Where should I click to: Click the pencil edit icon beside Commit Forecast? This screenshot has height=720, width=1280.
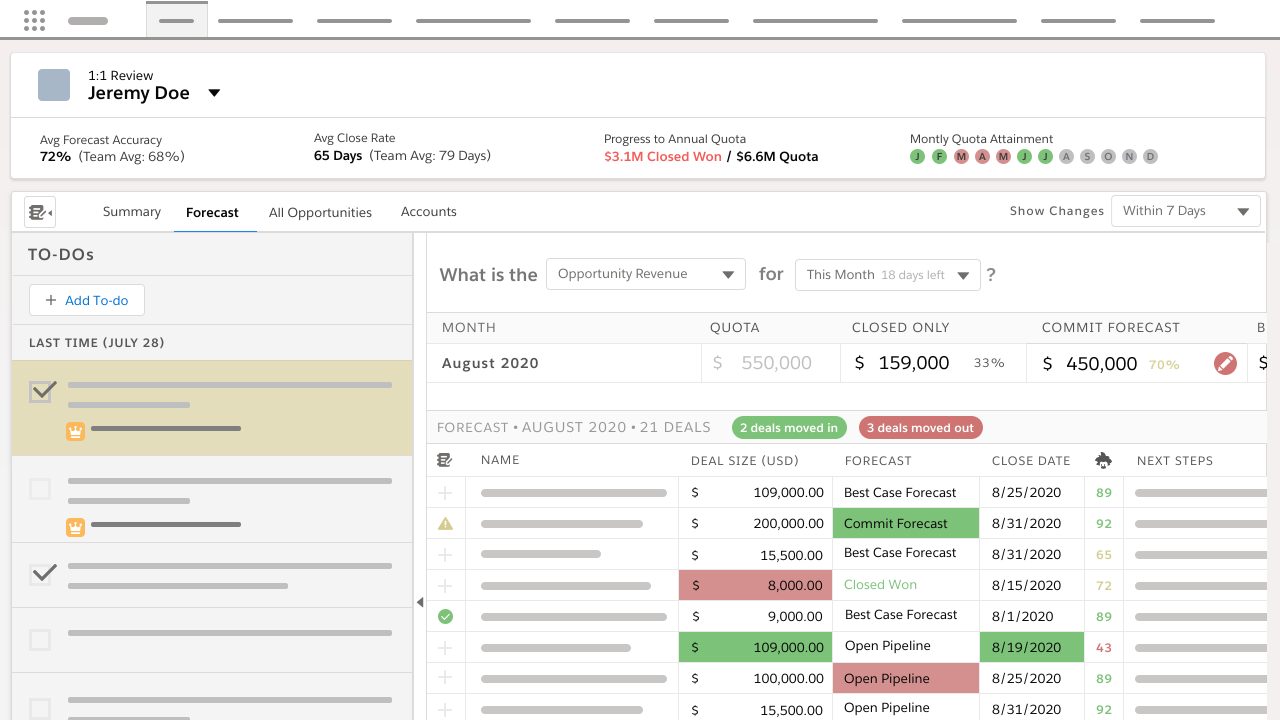[1225, 364]
